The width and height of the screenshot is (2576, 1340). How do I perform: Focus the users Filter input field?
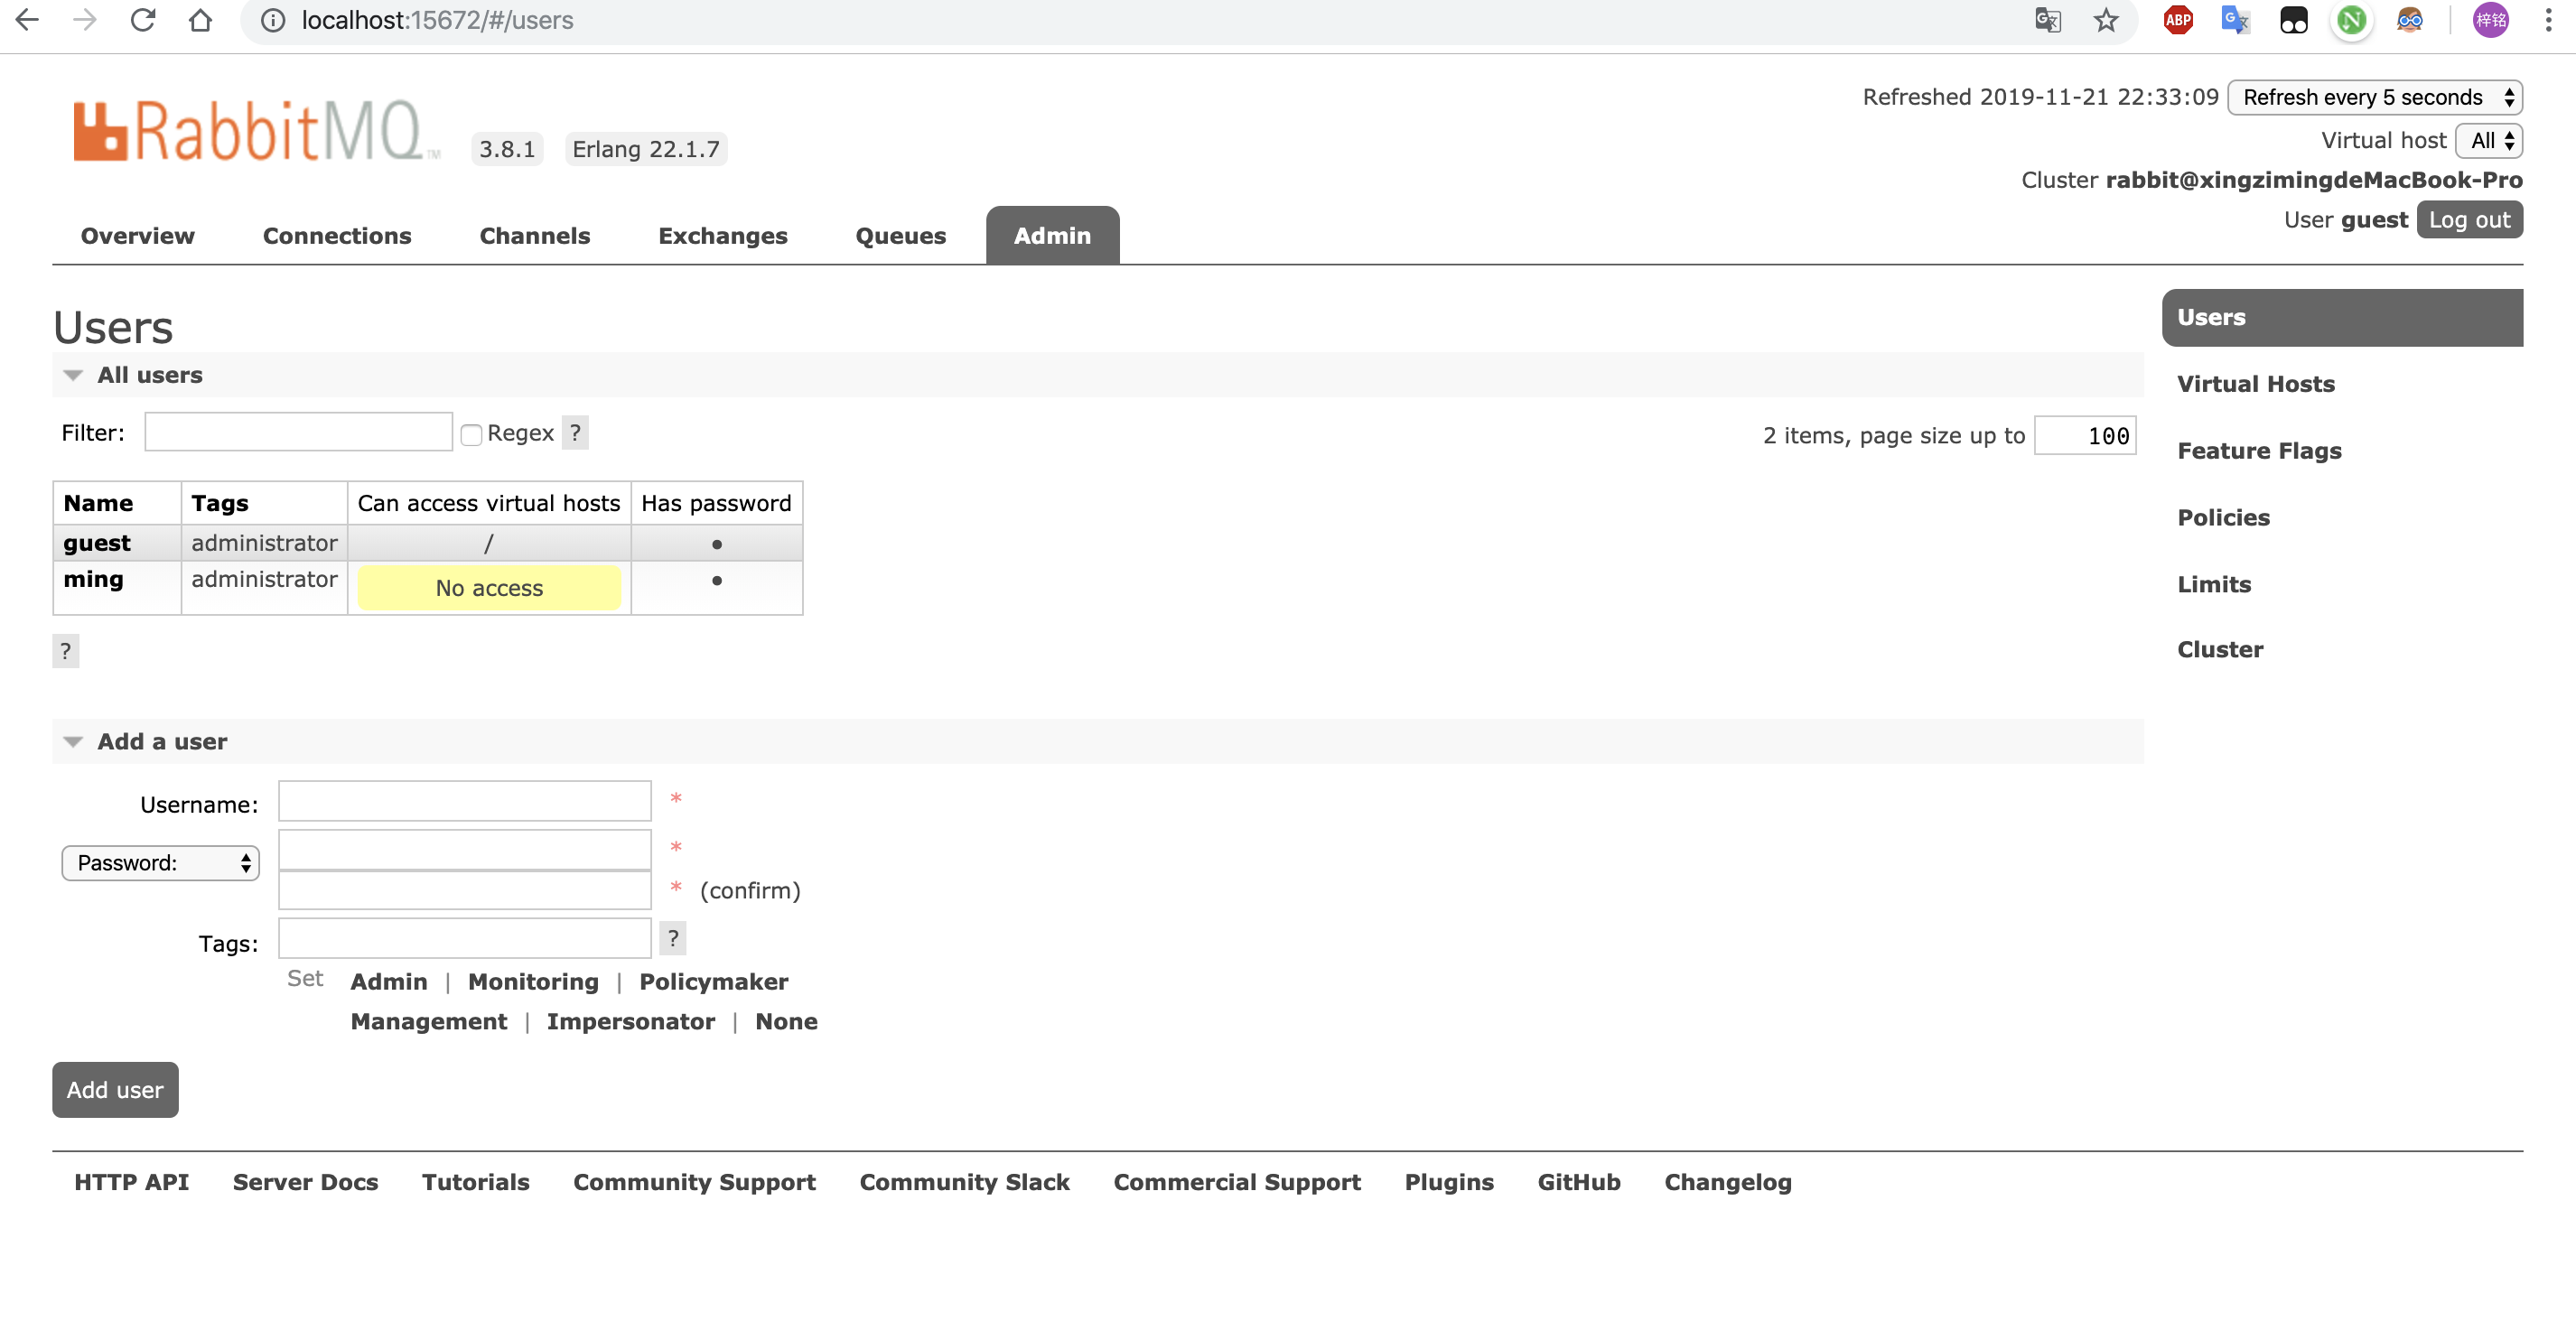click(x=298, y=432)
